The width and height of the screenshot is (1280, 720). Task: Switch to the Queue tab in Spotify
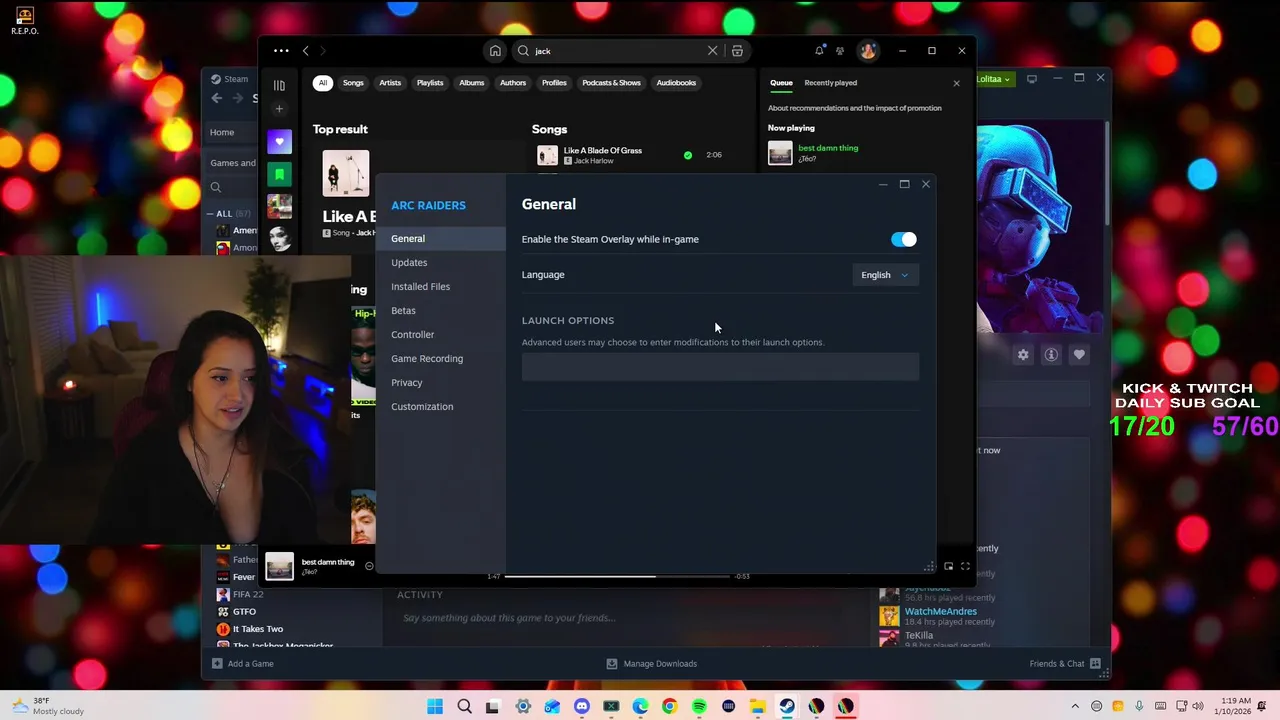click(x=781, y=83)
